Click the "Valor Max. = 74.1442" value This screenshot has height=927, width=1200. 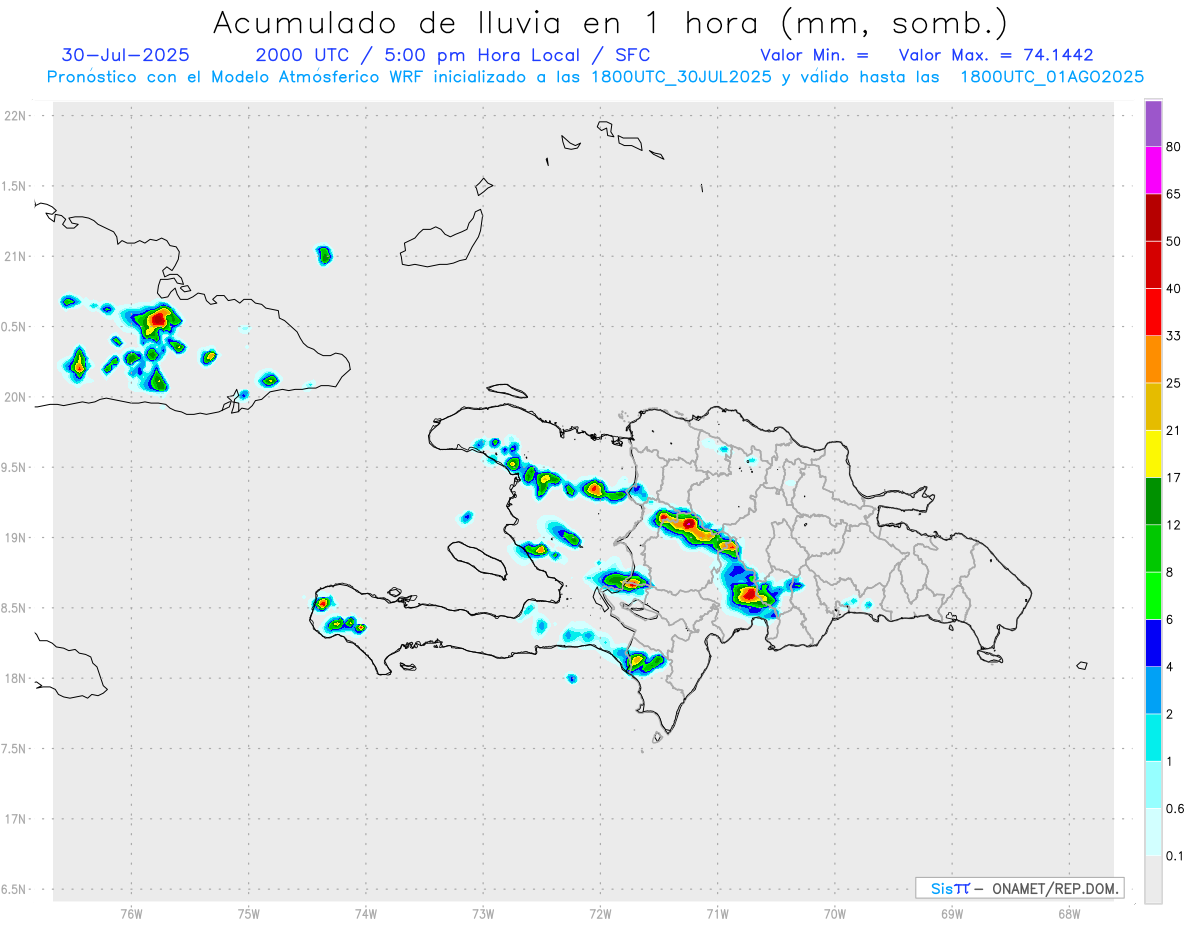point(996,55)
